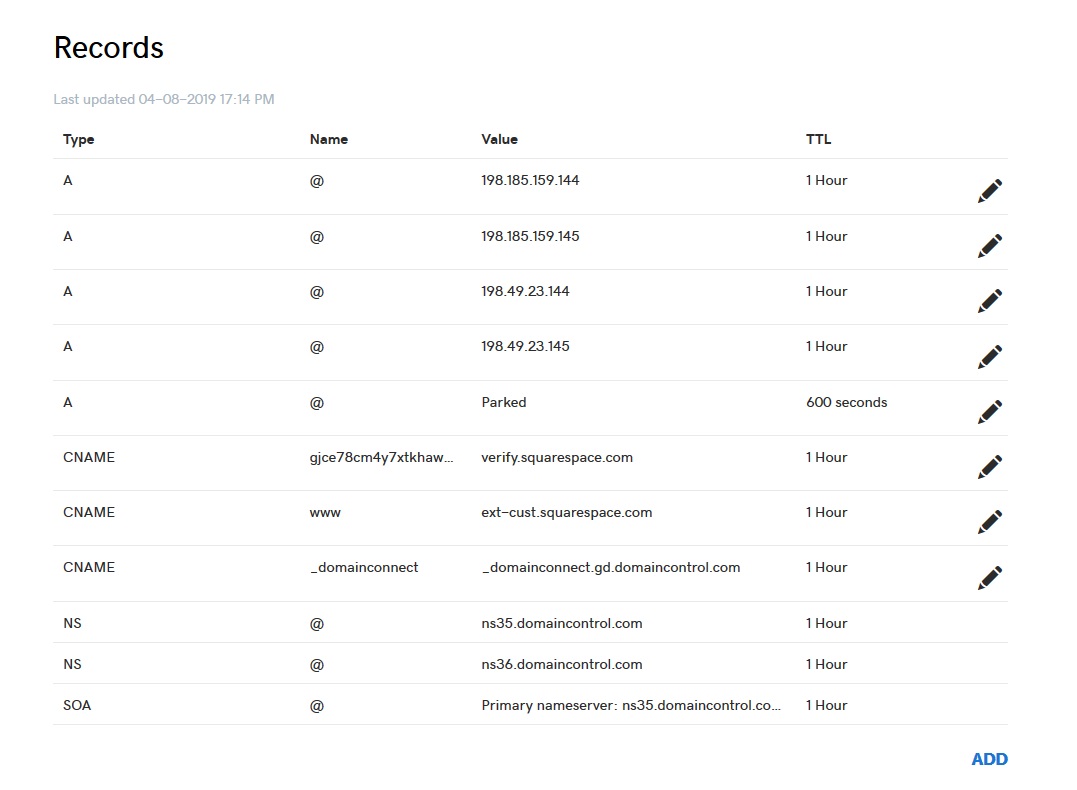Click the www name cell
This screenshot has height=790, width=1077.
325,513
